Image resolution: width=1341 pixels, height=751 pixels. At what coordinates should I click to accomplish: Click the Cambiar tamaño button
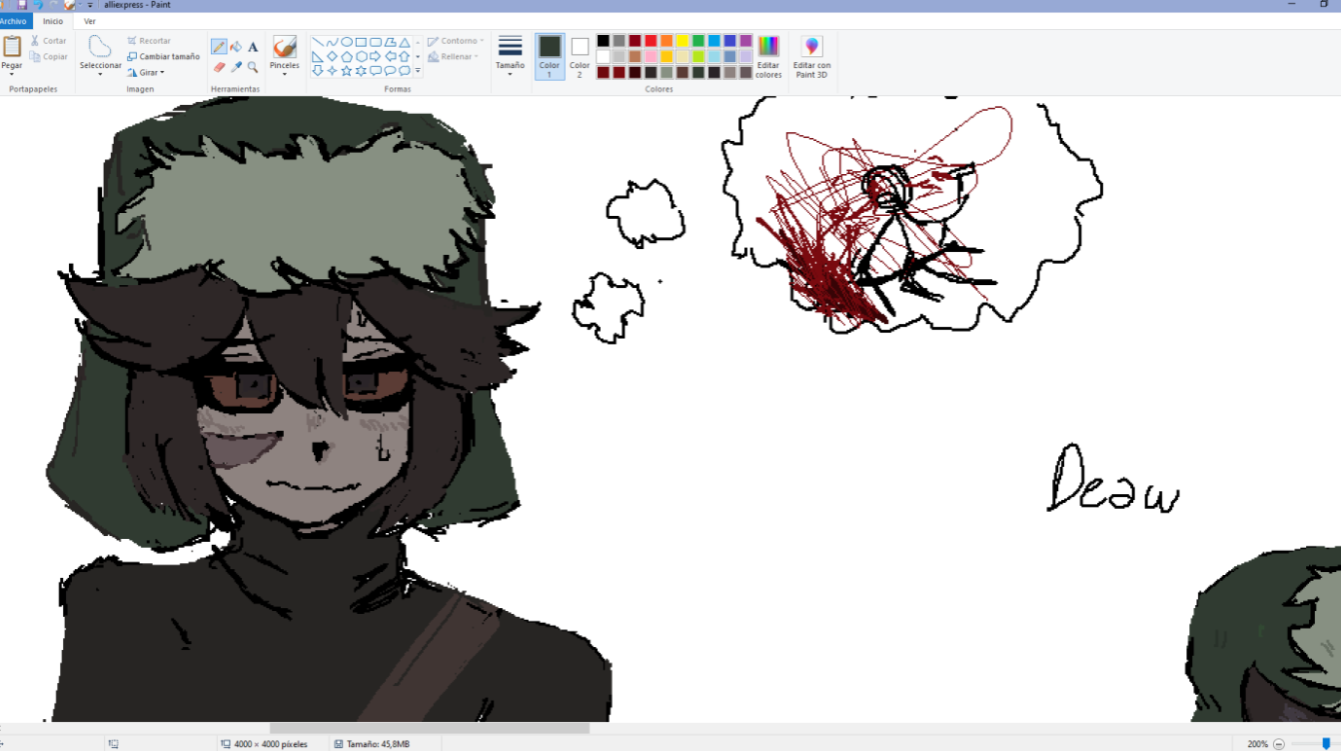tap(164, 57)
